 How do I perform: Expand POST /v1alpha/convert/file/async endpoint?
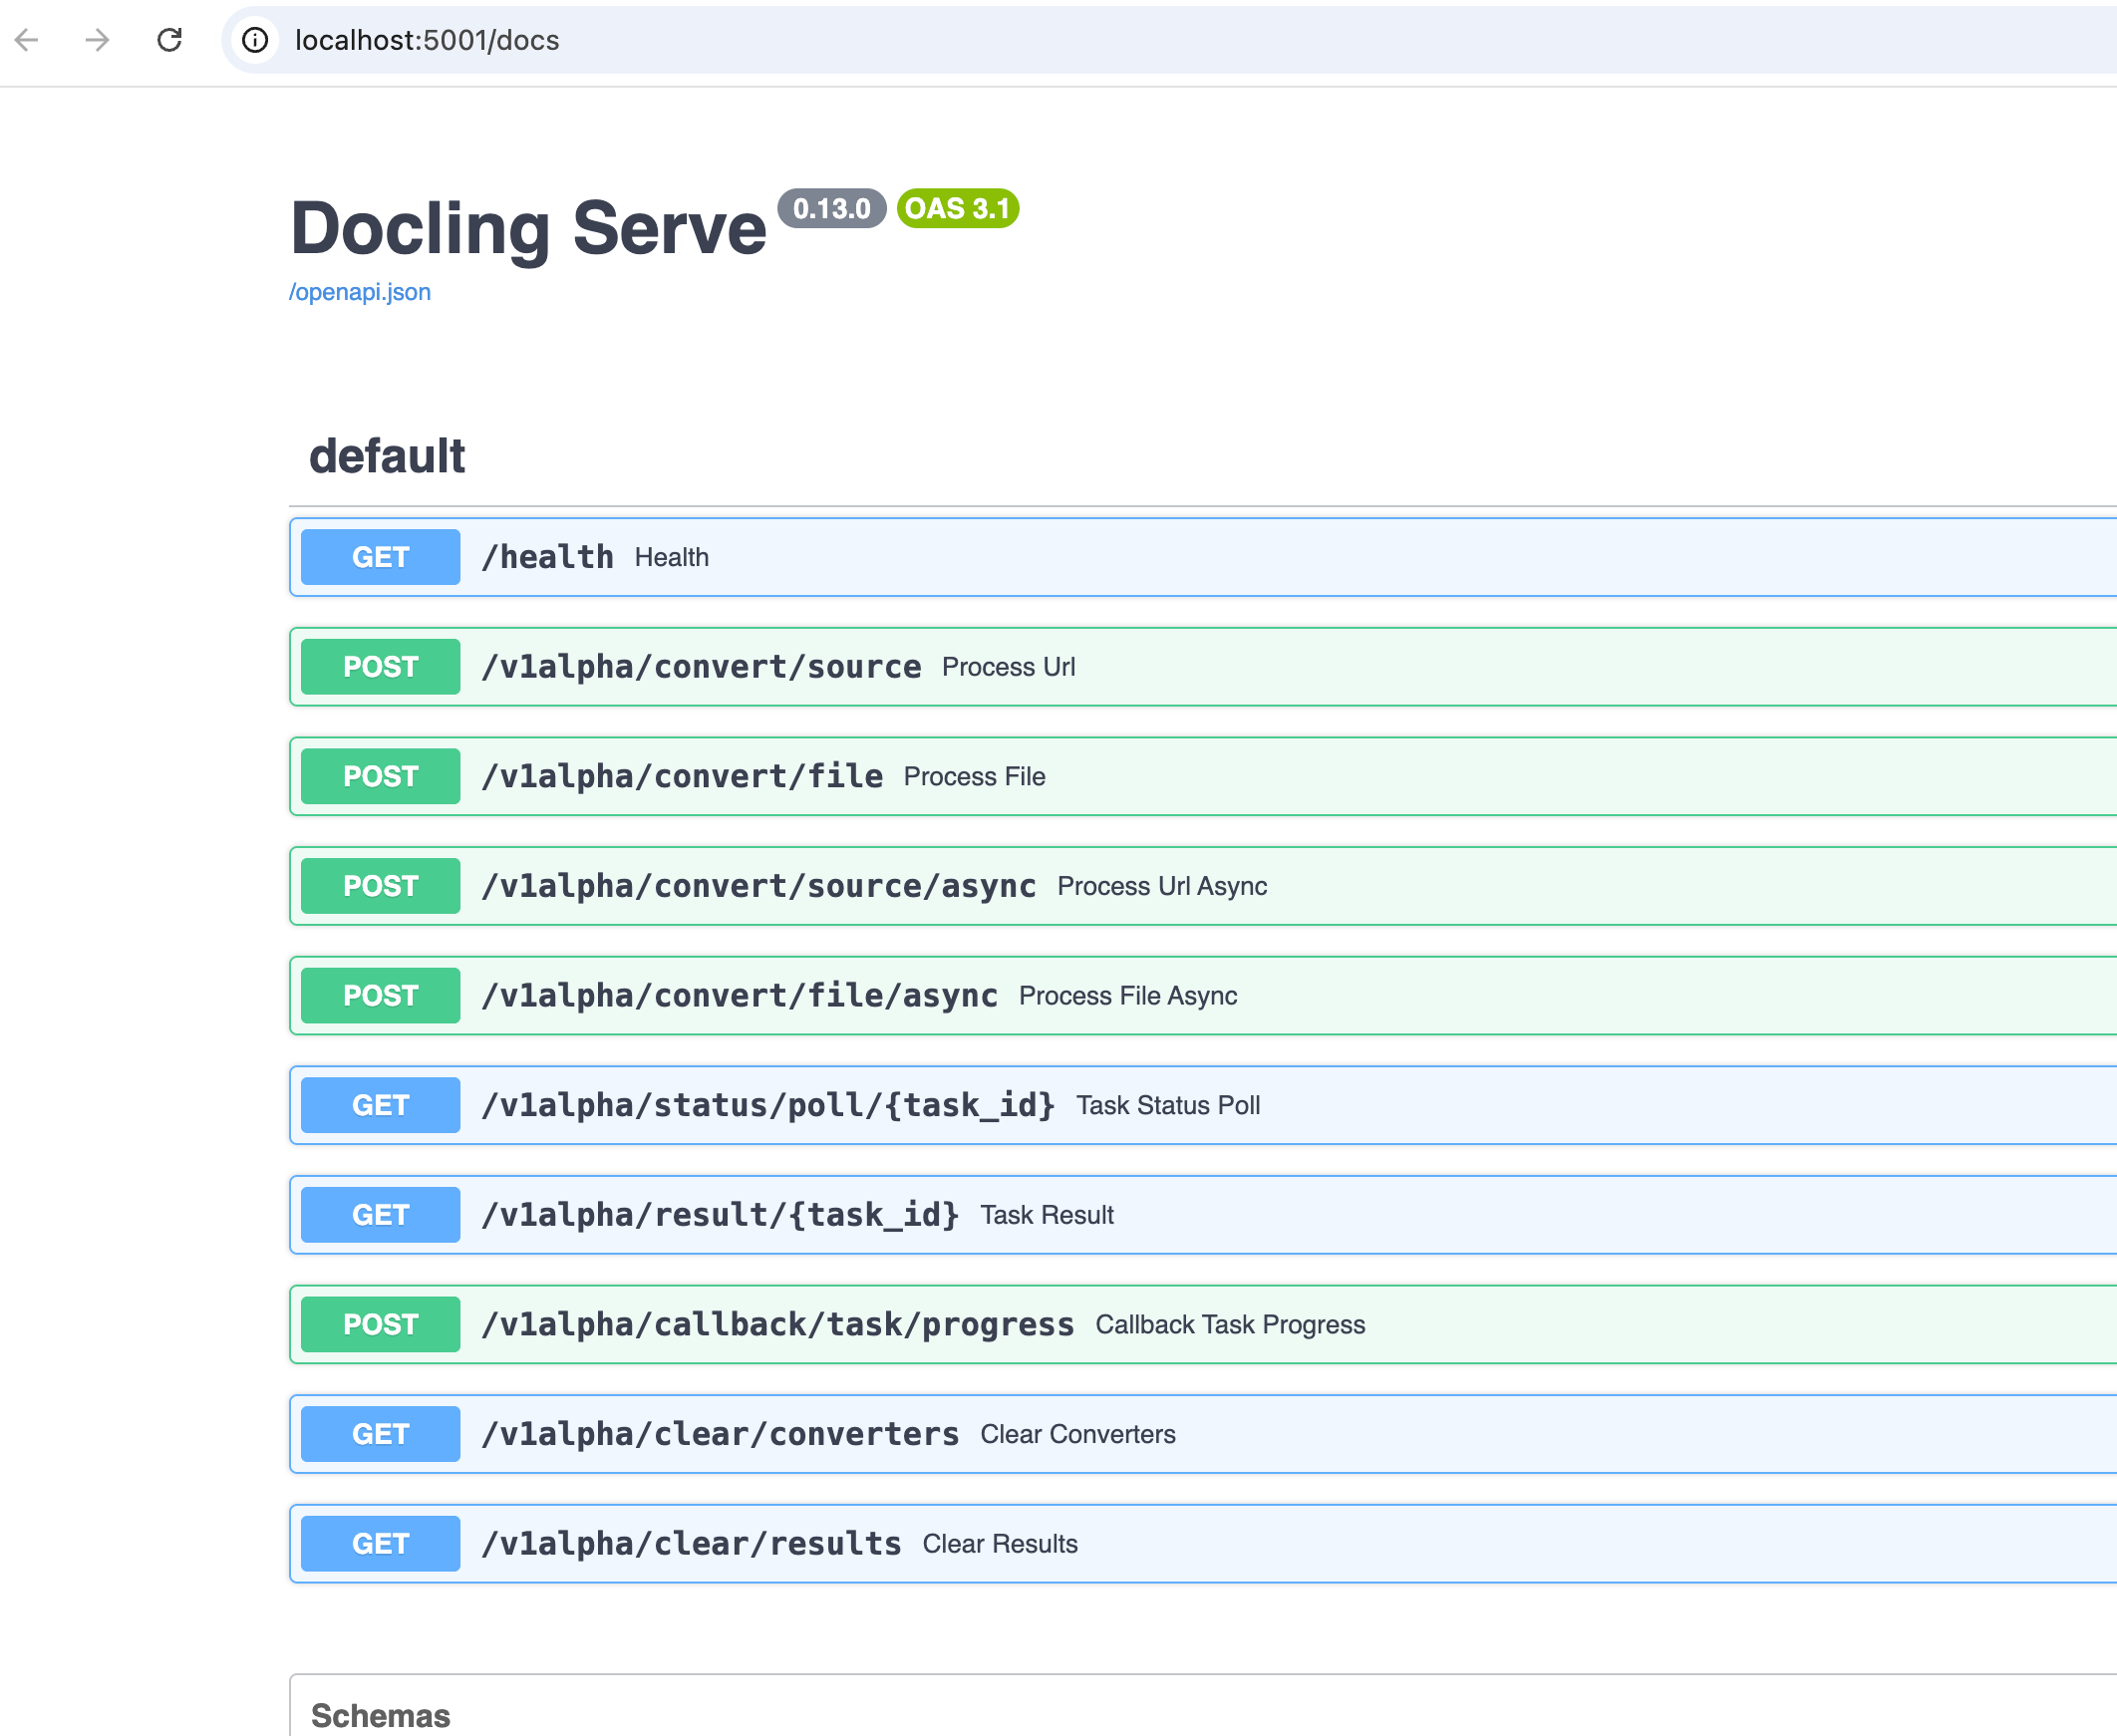pos(1203,996)
